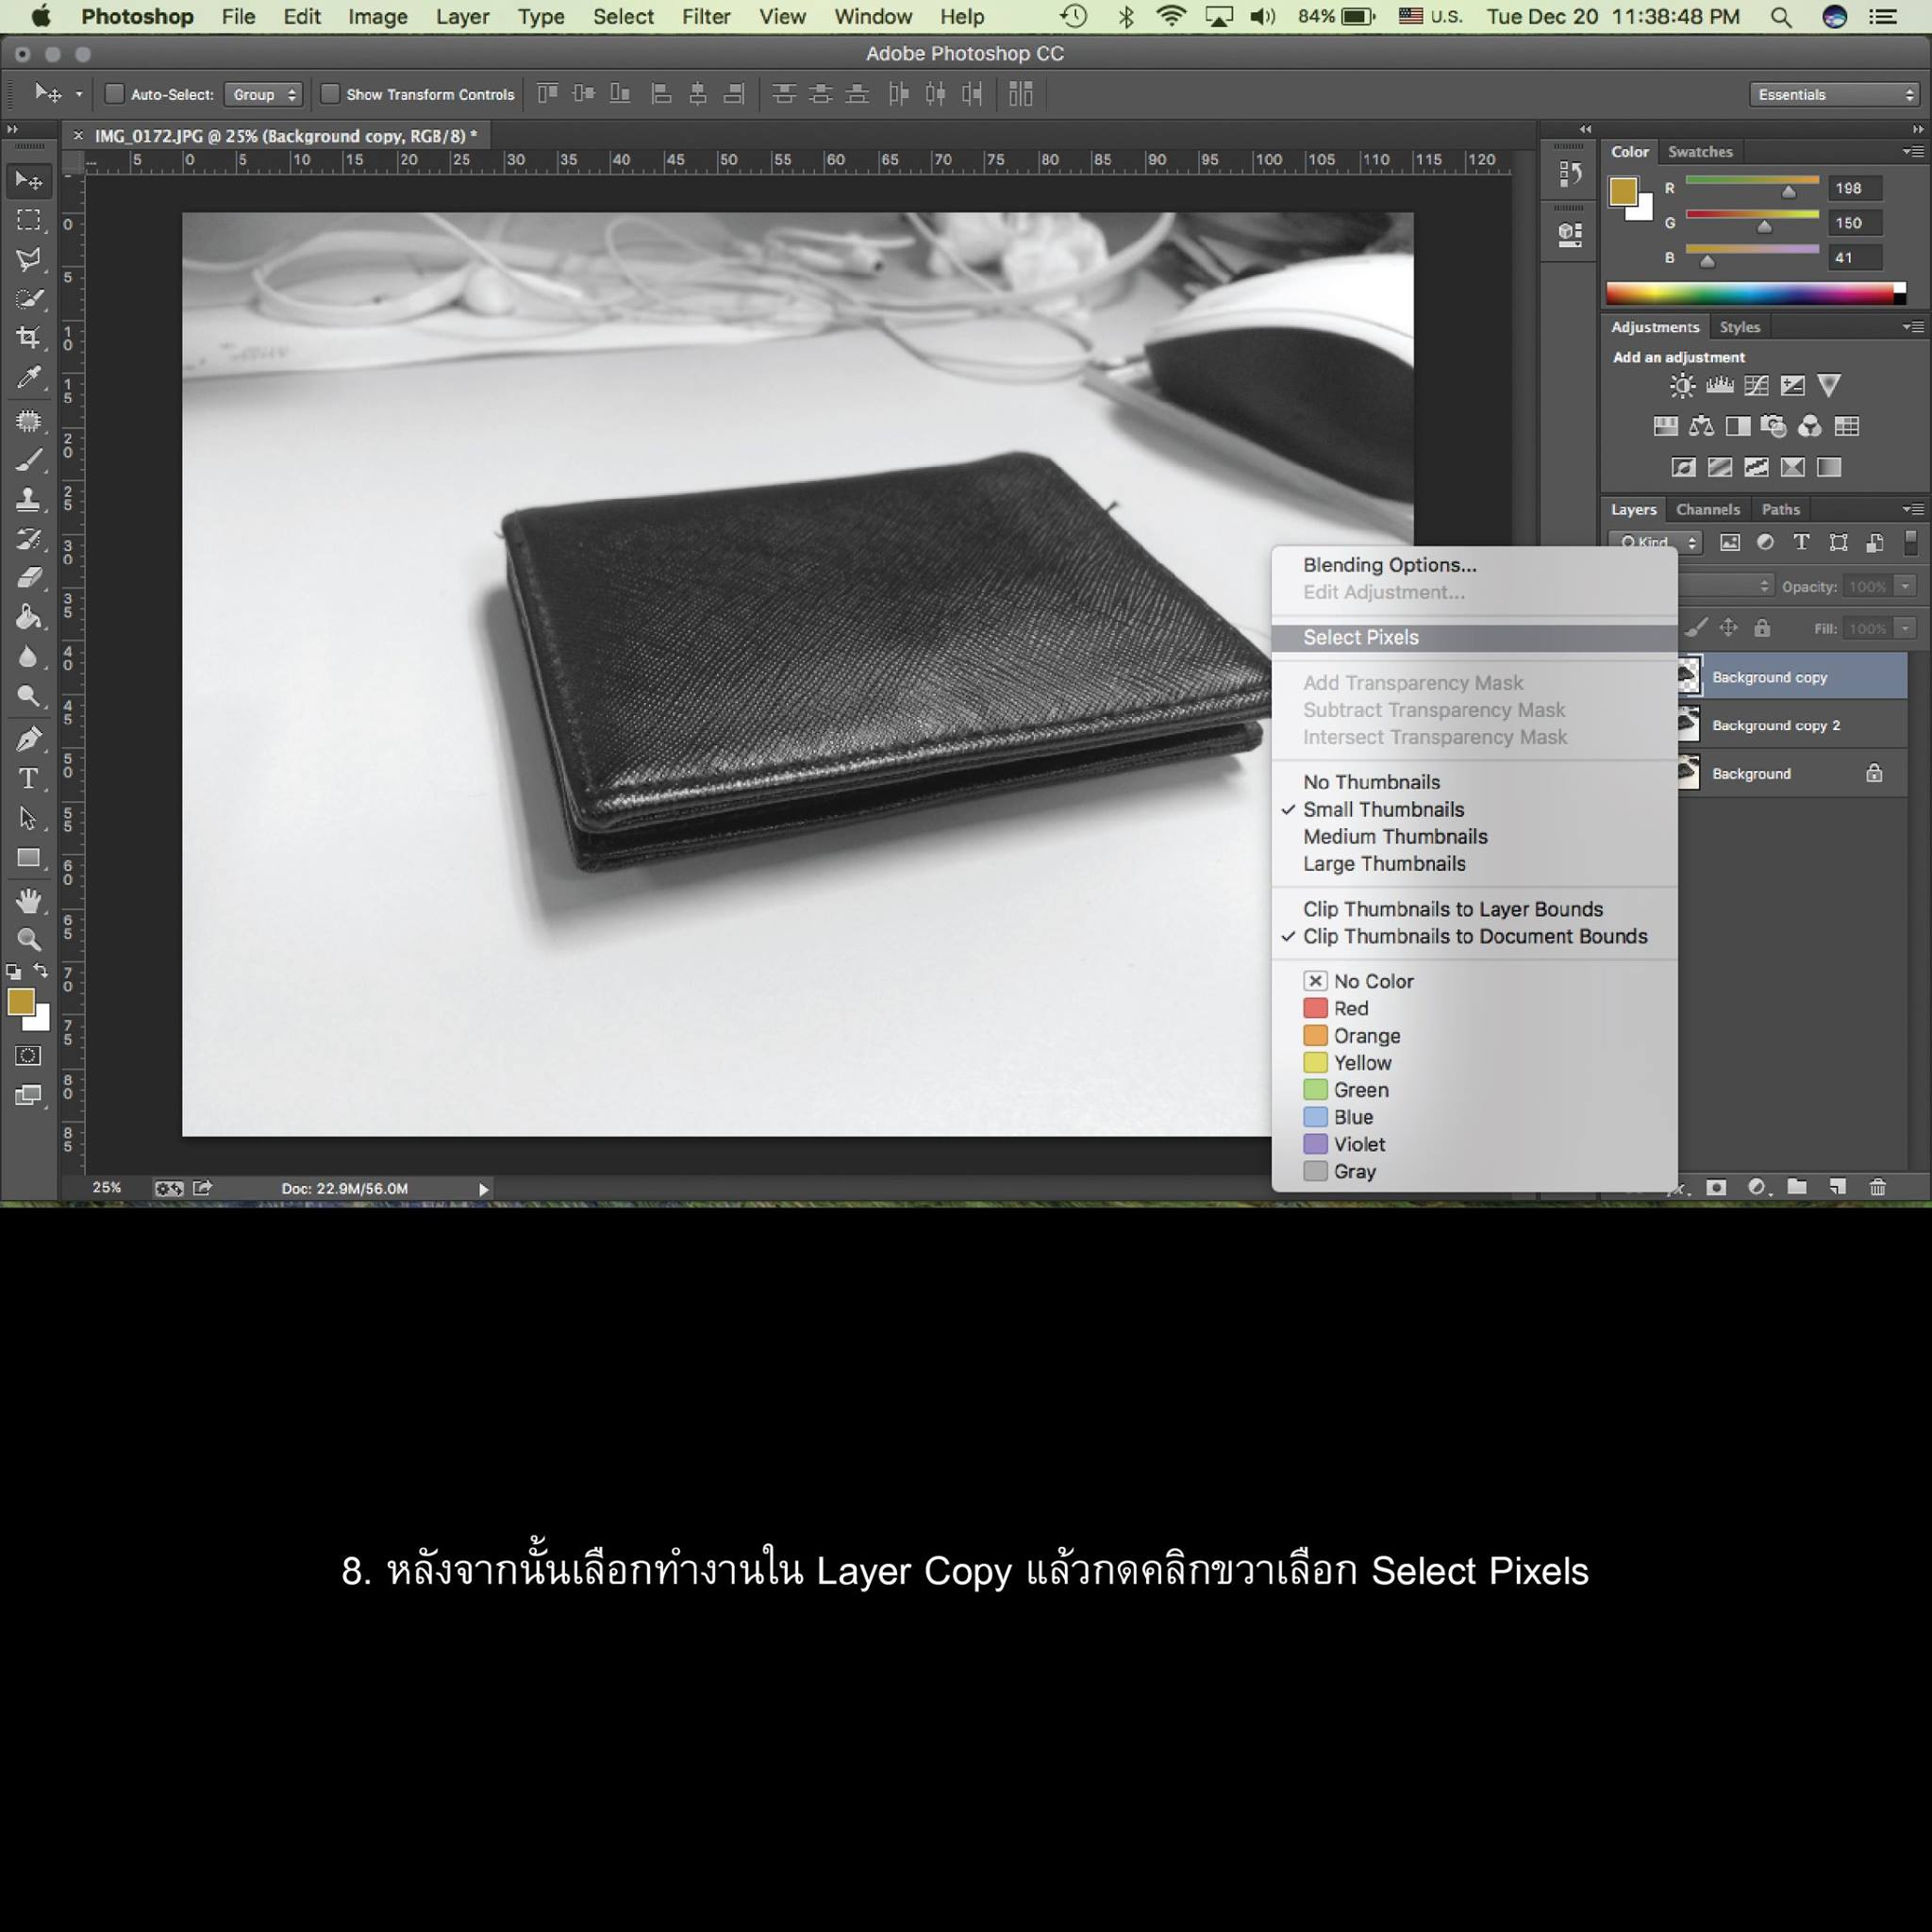Select the Move tool
This screenshot has width=1932, height=1932.
click(x=29, y=181)
